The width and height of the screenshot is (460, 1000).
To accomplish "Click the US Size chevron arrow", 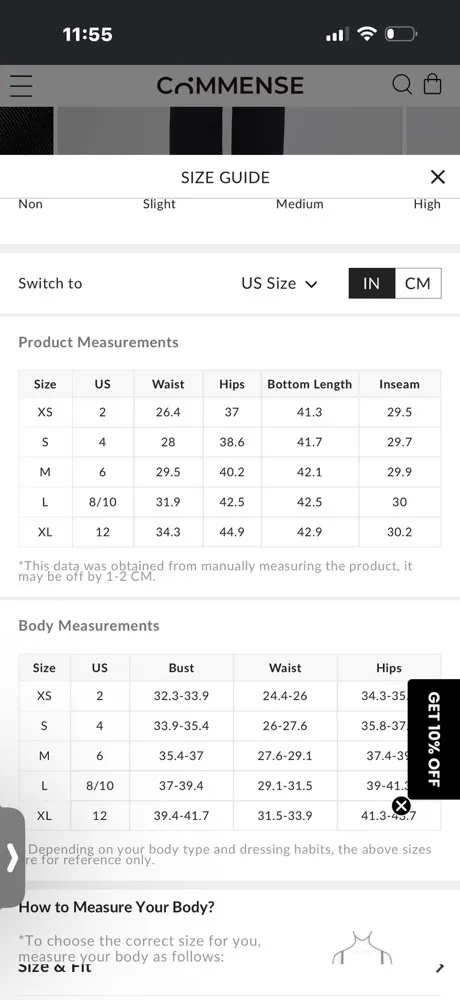I will click(x=311, y=284).
